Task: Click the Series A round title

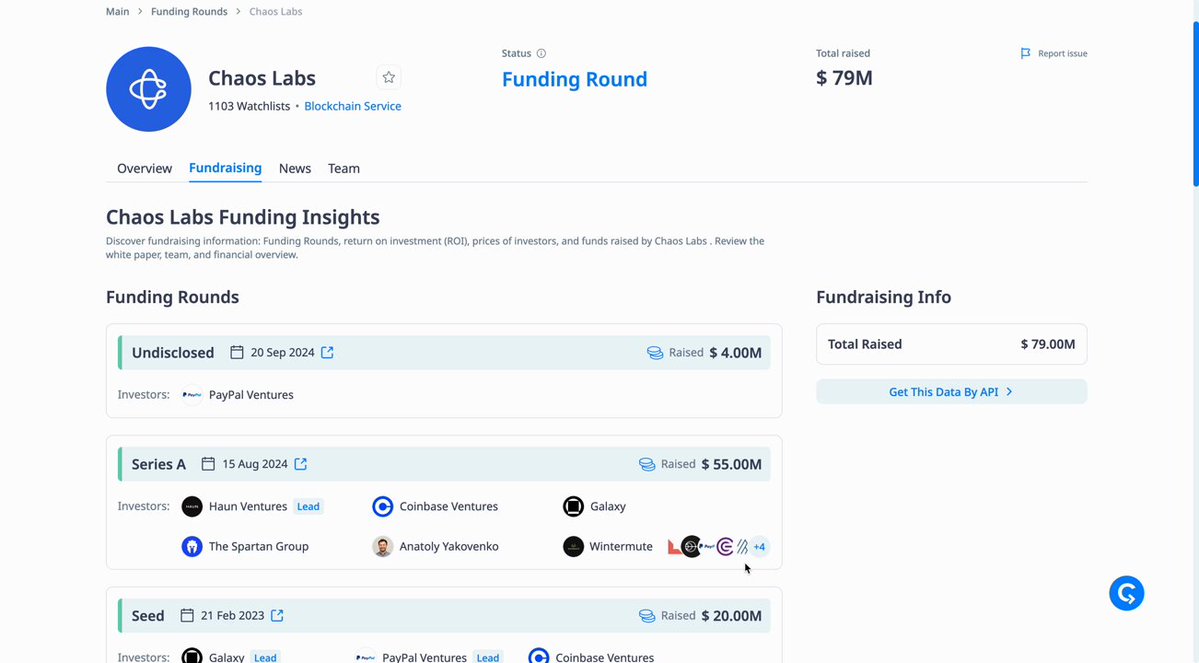Action: tap(158, 464)
